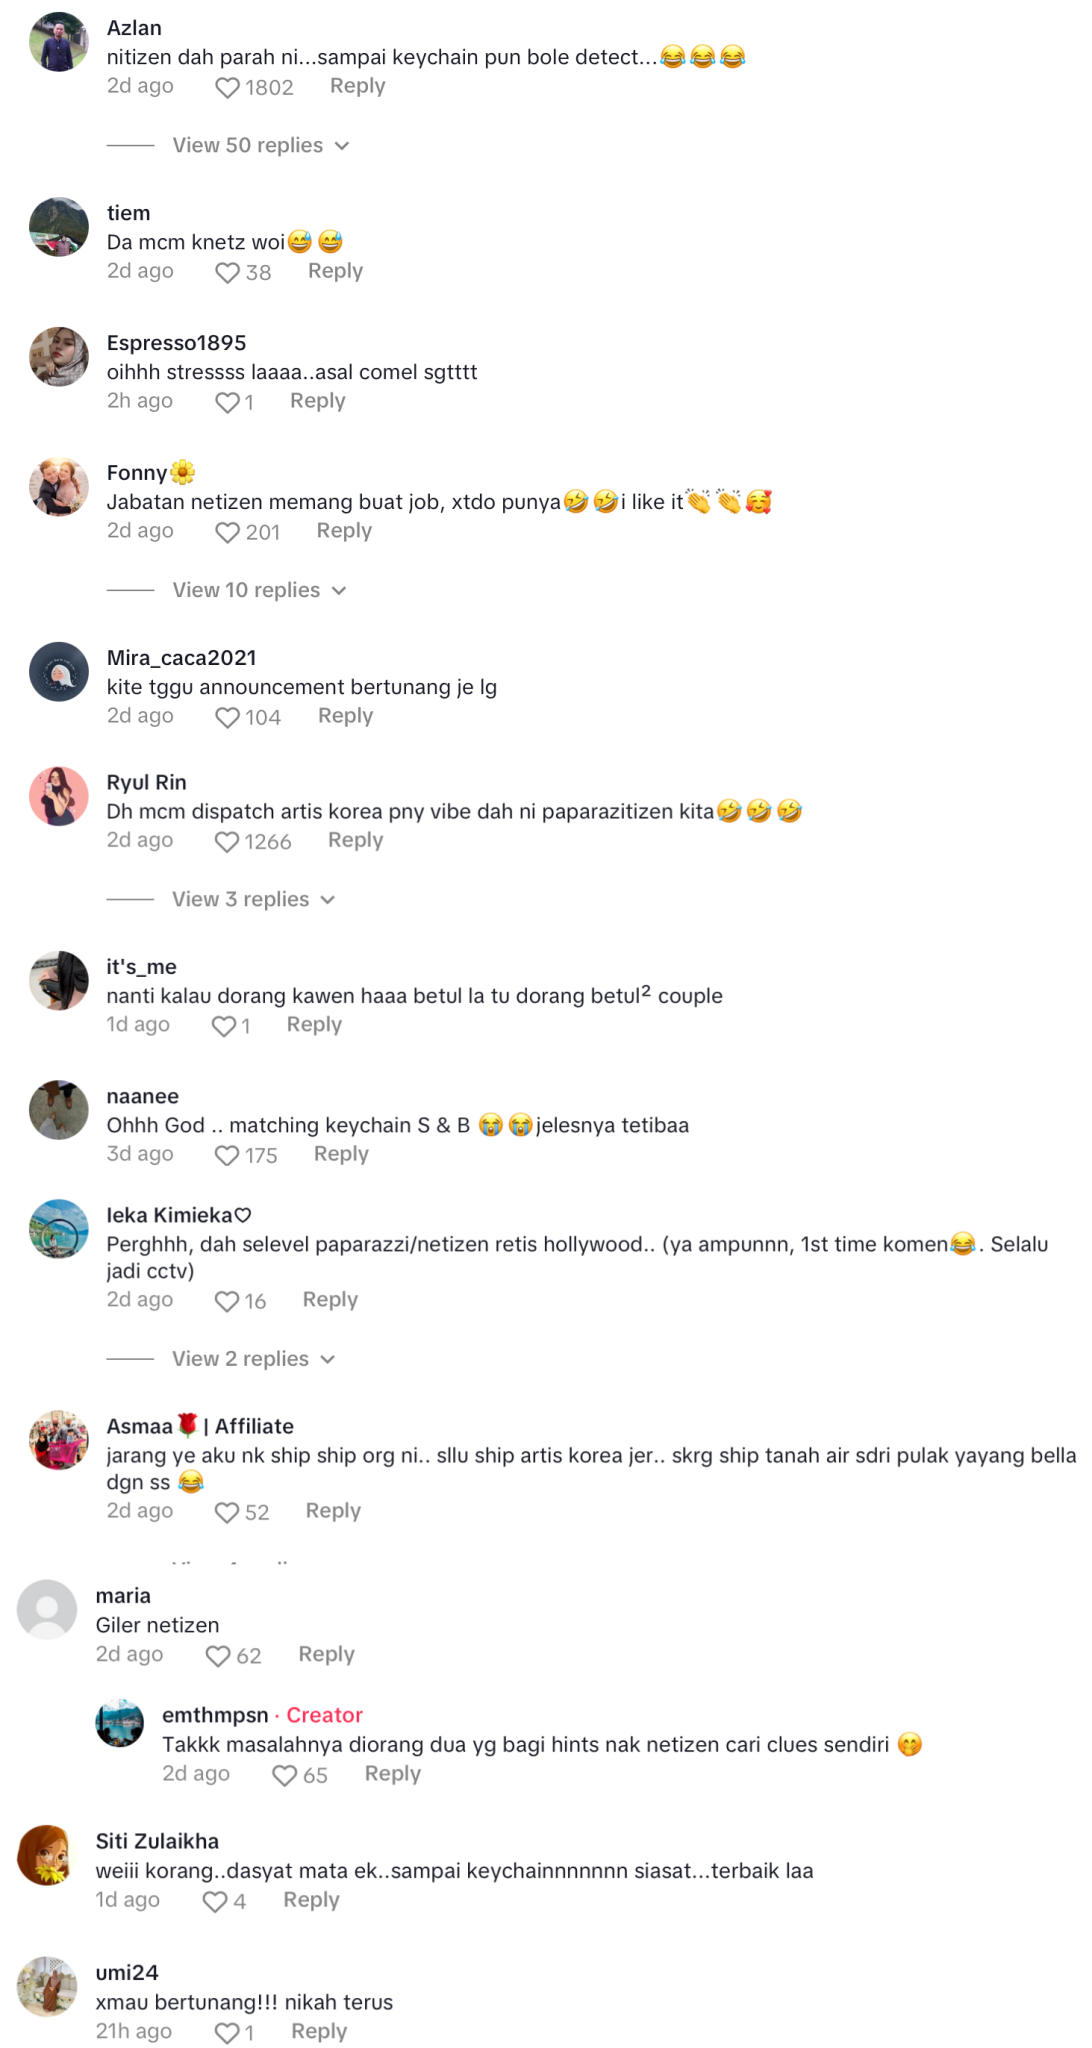Tap the heart on Fonny's comment
Viewport: 1092px width, 2048px height.
(x=226, y=533)
